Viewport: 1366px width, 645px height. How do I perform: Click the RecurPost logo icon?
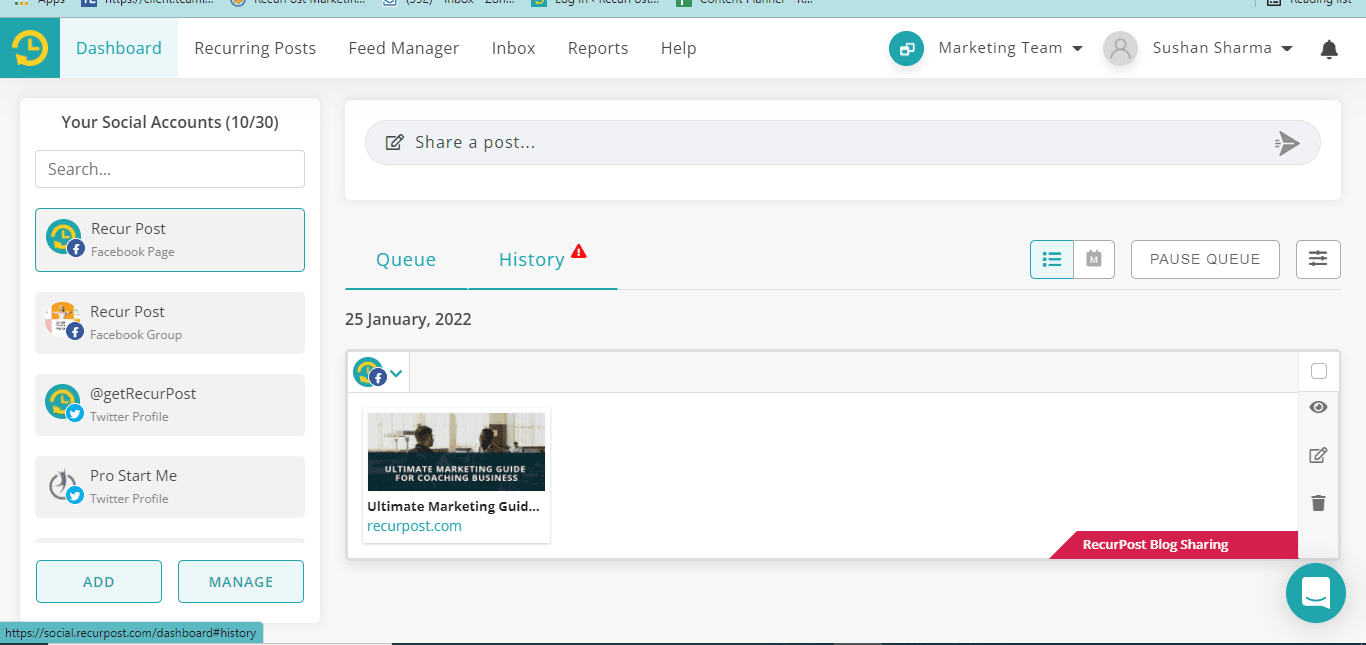coord(30,48)
